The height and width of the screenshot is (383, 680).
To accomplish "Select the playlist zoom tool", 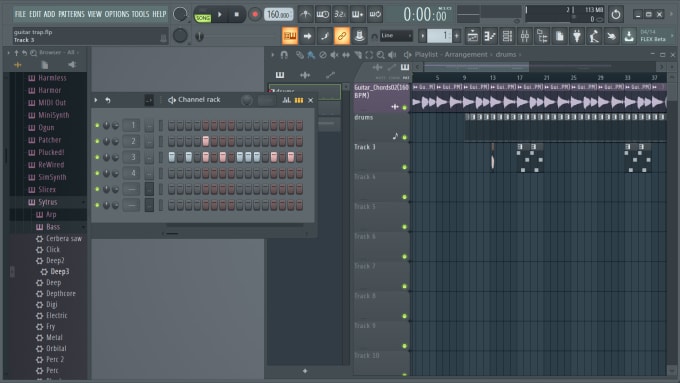I will (x=380, y=55).
